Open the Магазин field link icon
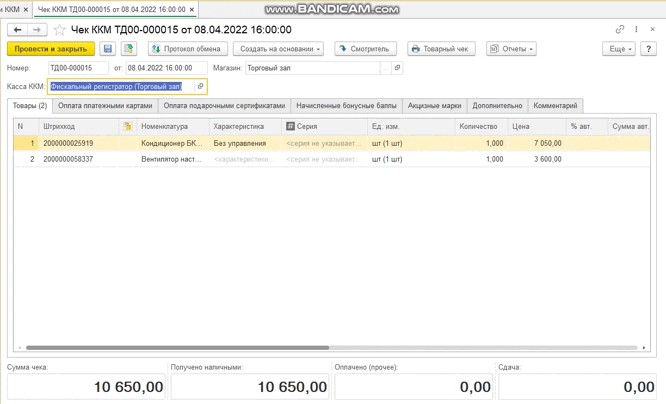666x404 pixels. pyautogui.click(x=397, y=68)
